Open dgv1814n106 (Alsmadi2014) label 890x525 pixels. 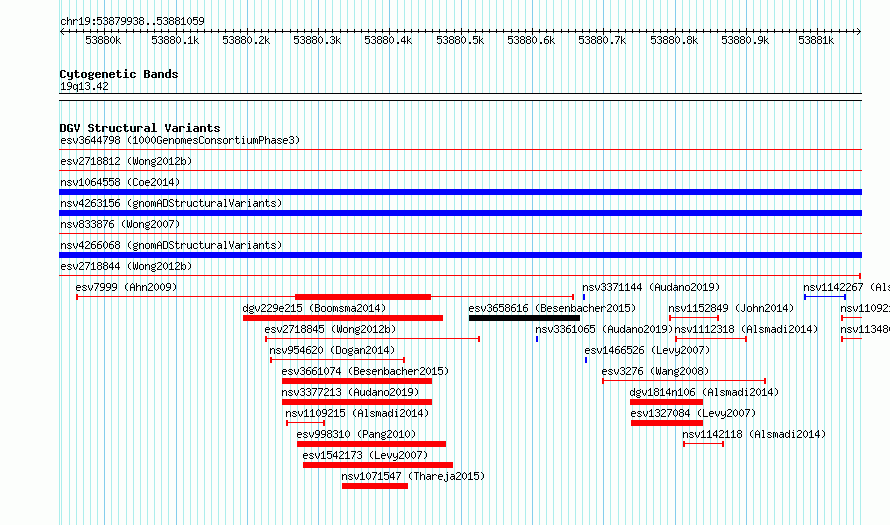point(704,392)
